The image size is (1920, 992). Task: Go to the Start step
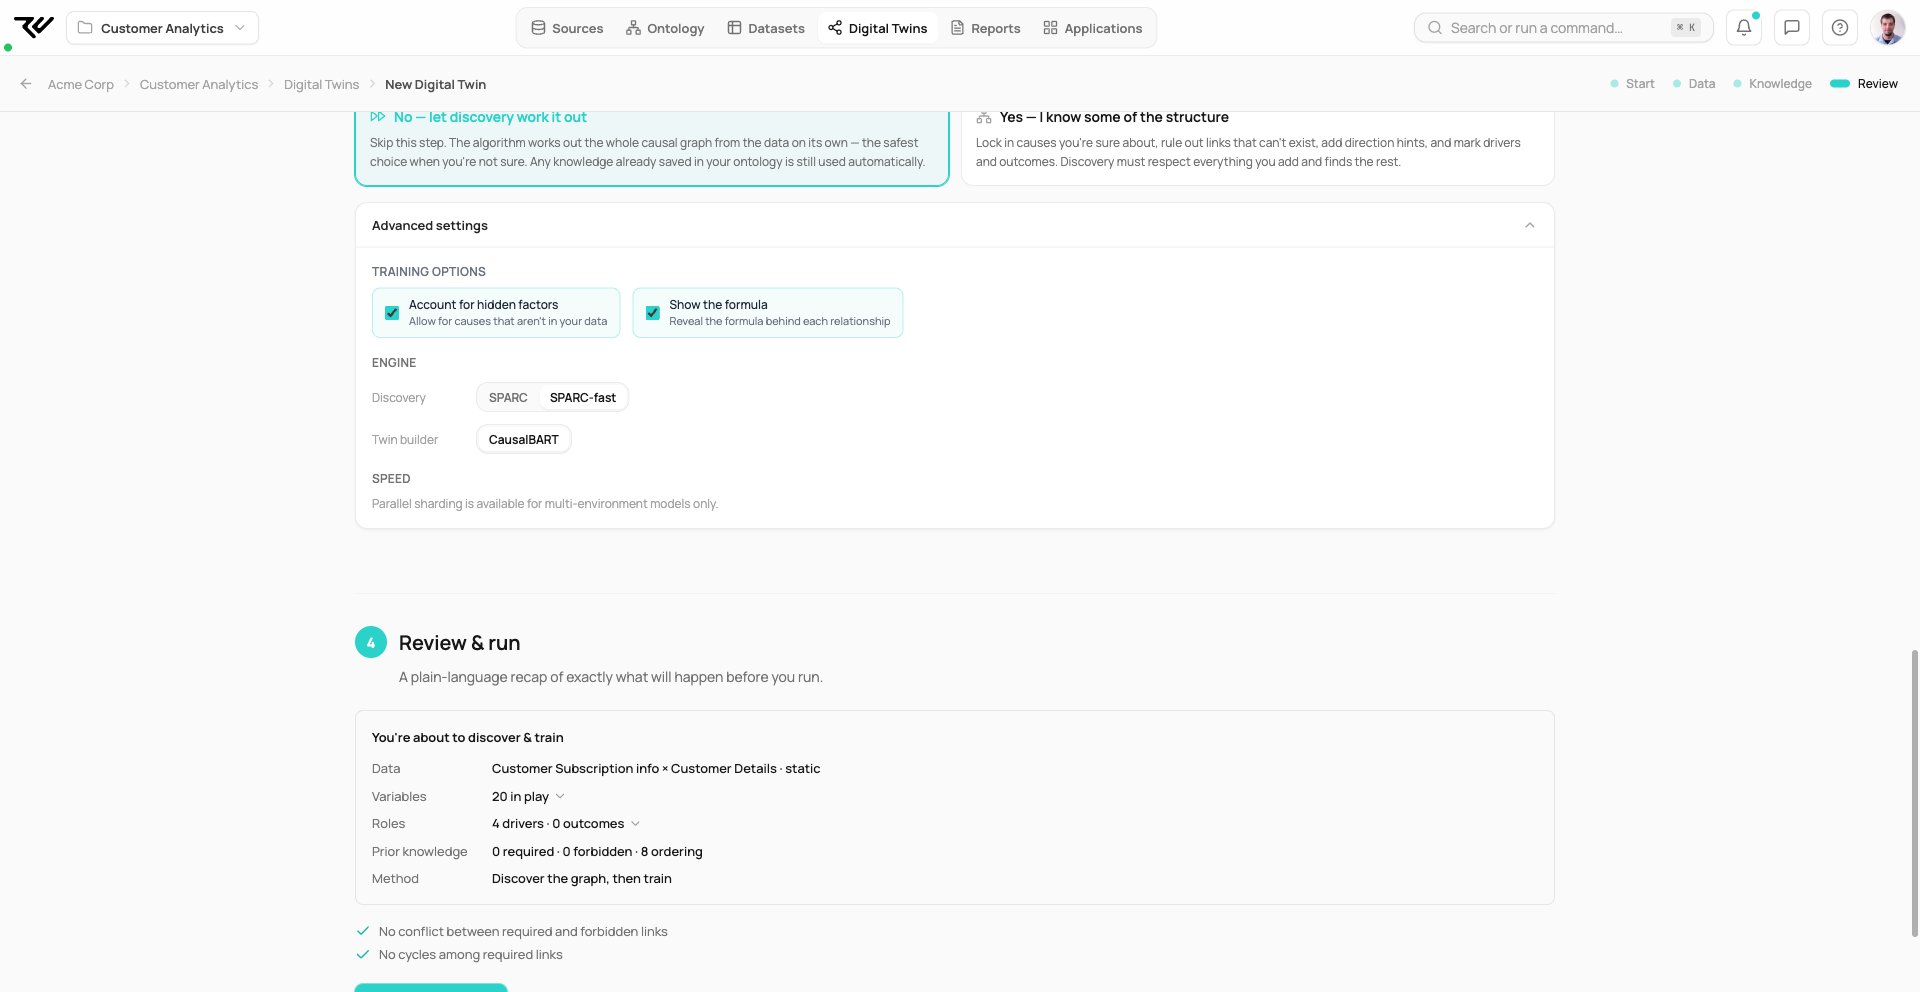pos(1632,84)
